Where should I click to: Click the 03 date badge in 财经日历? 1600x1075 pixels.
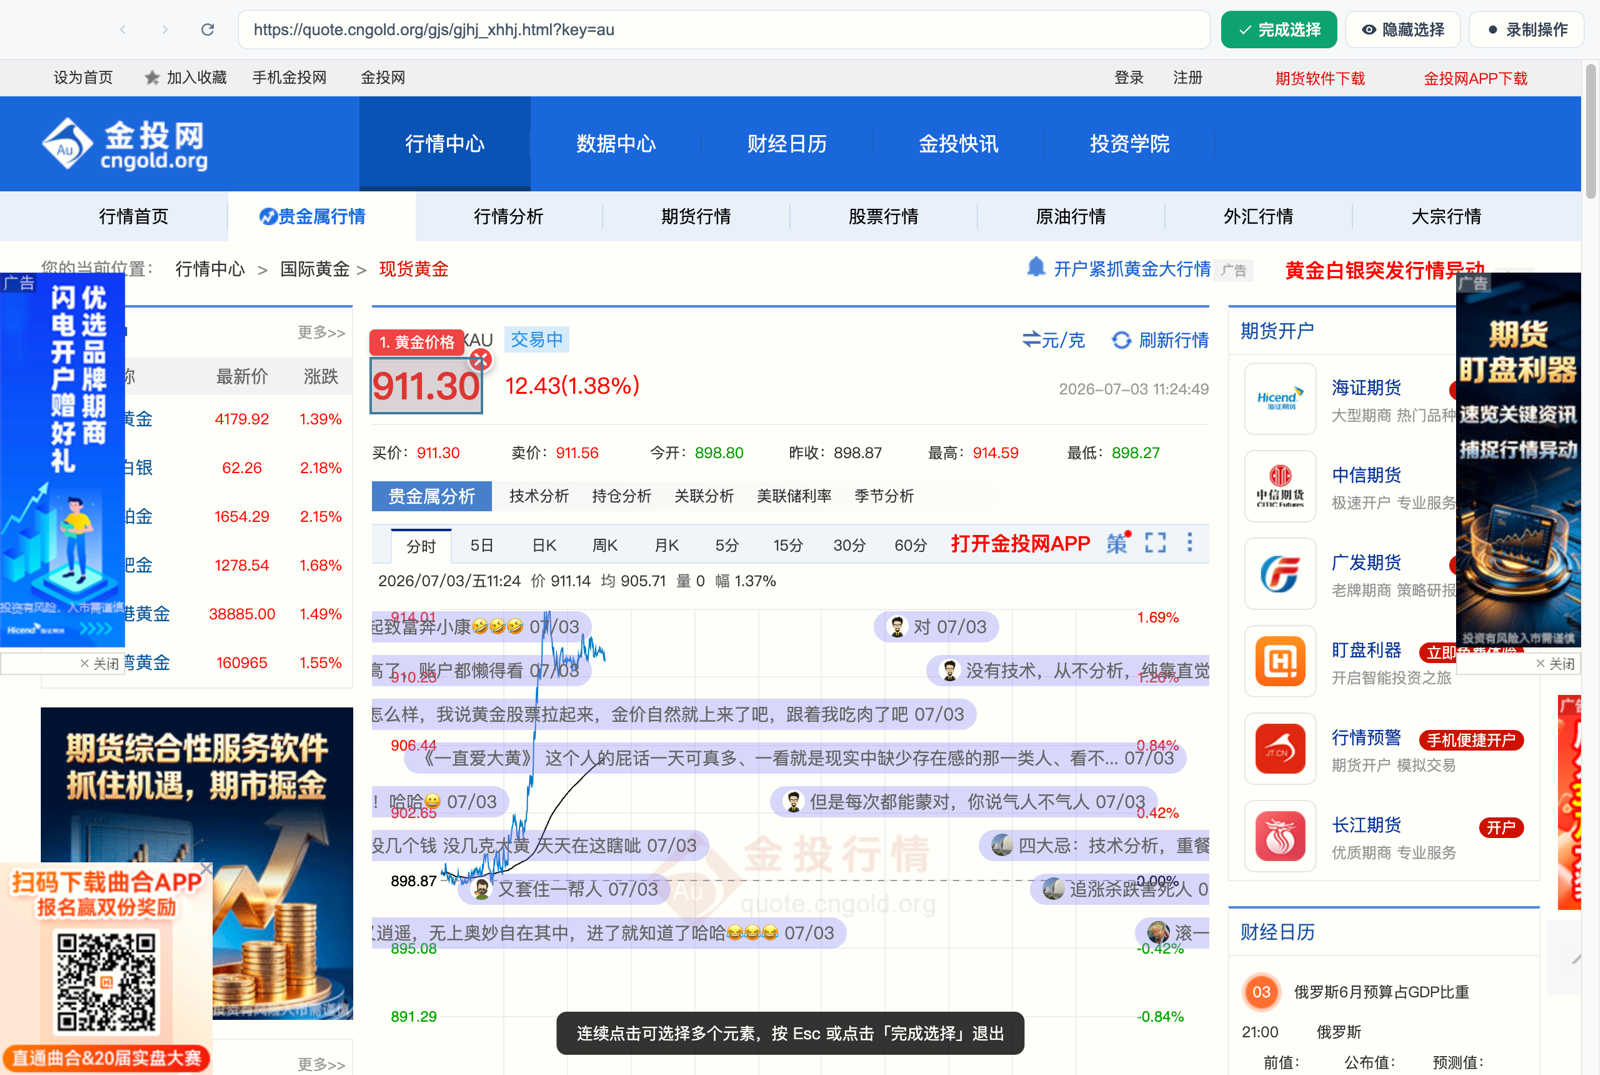pos(1261,992)
